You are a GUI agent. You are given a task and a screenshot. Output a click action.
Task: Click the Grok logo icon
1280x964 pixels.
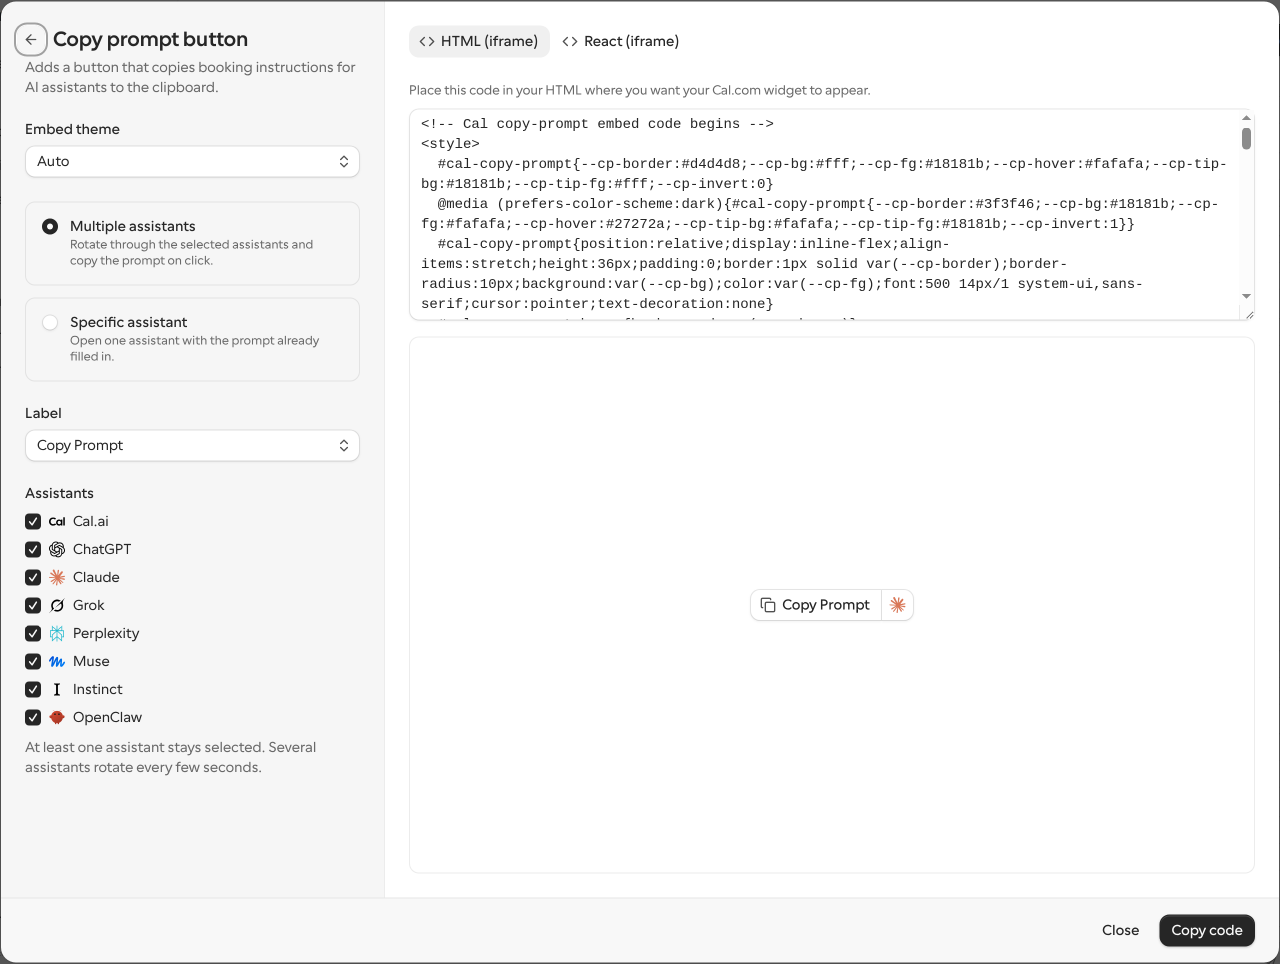coord(57,605)
